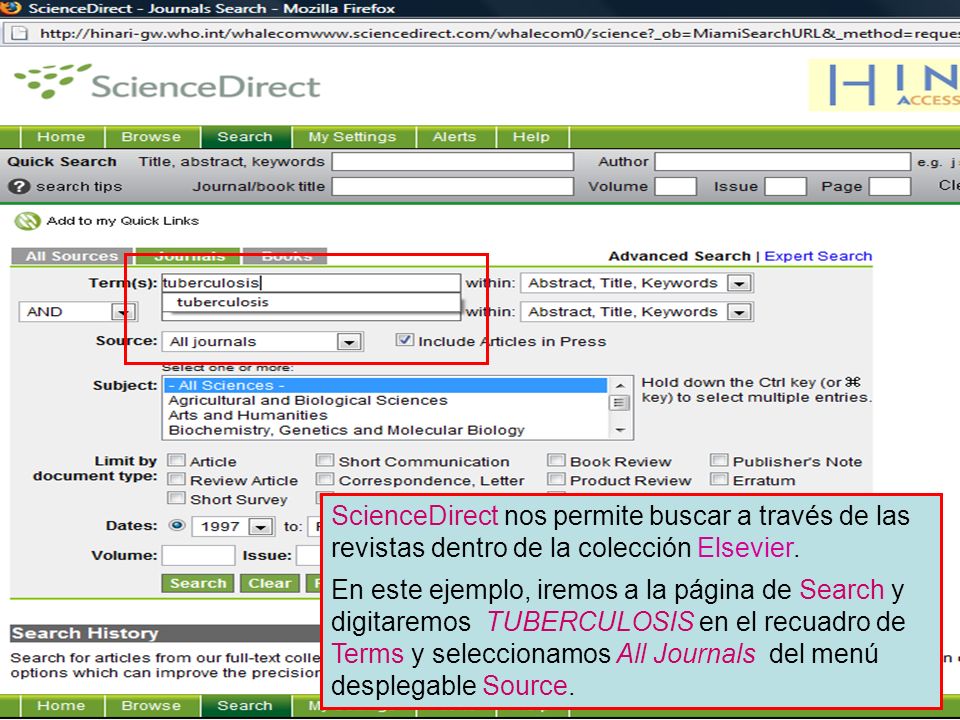960x720 pixels.
Task: Switch to the All Sources tab
Action: coord(72,256)
